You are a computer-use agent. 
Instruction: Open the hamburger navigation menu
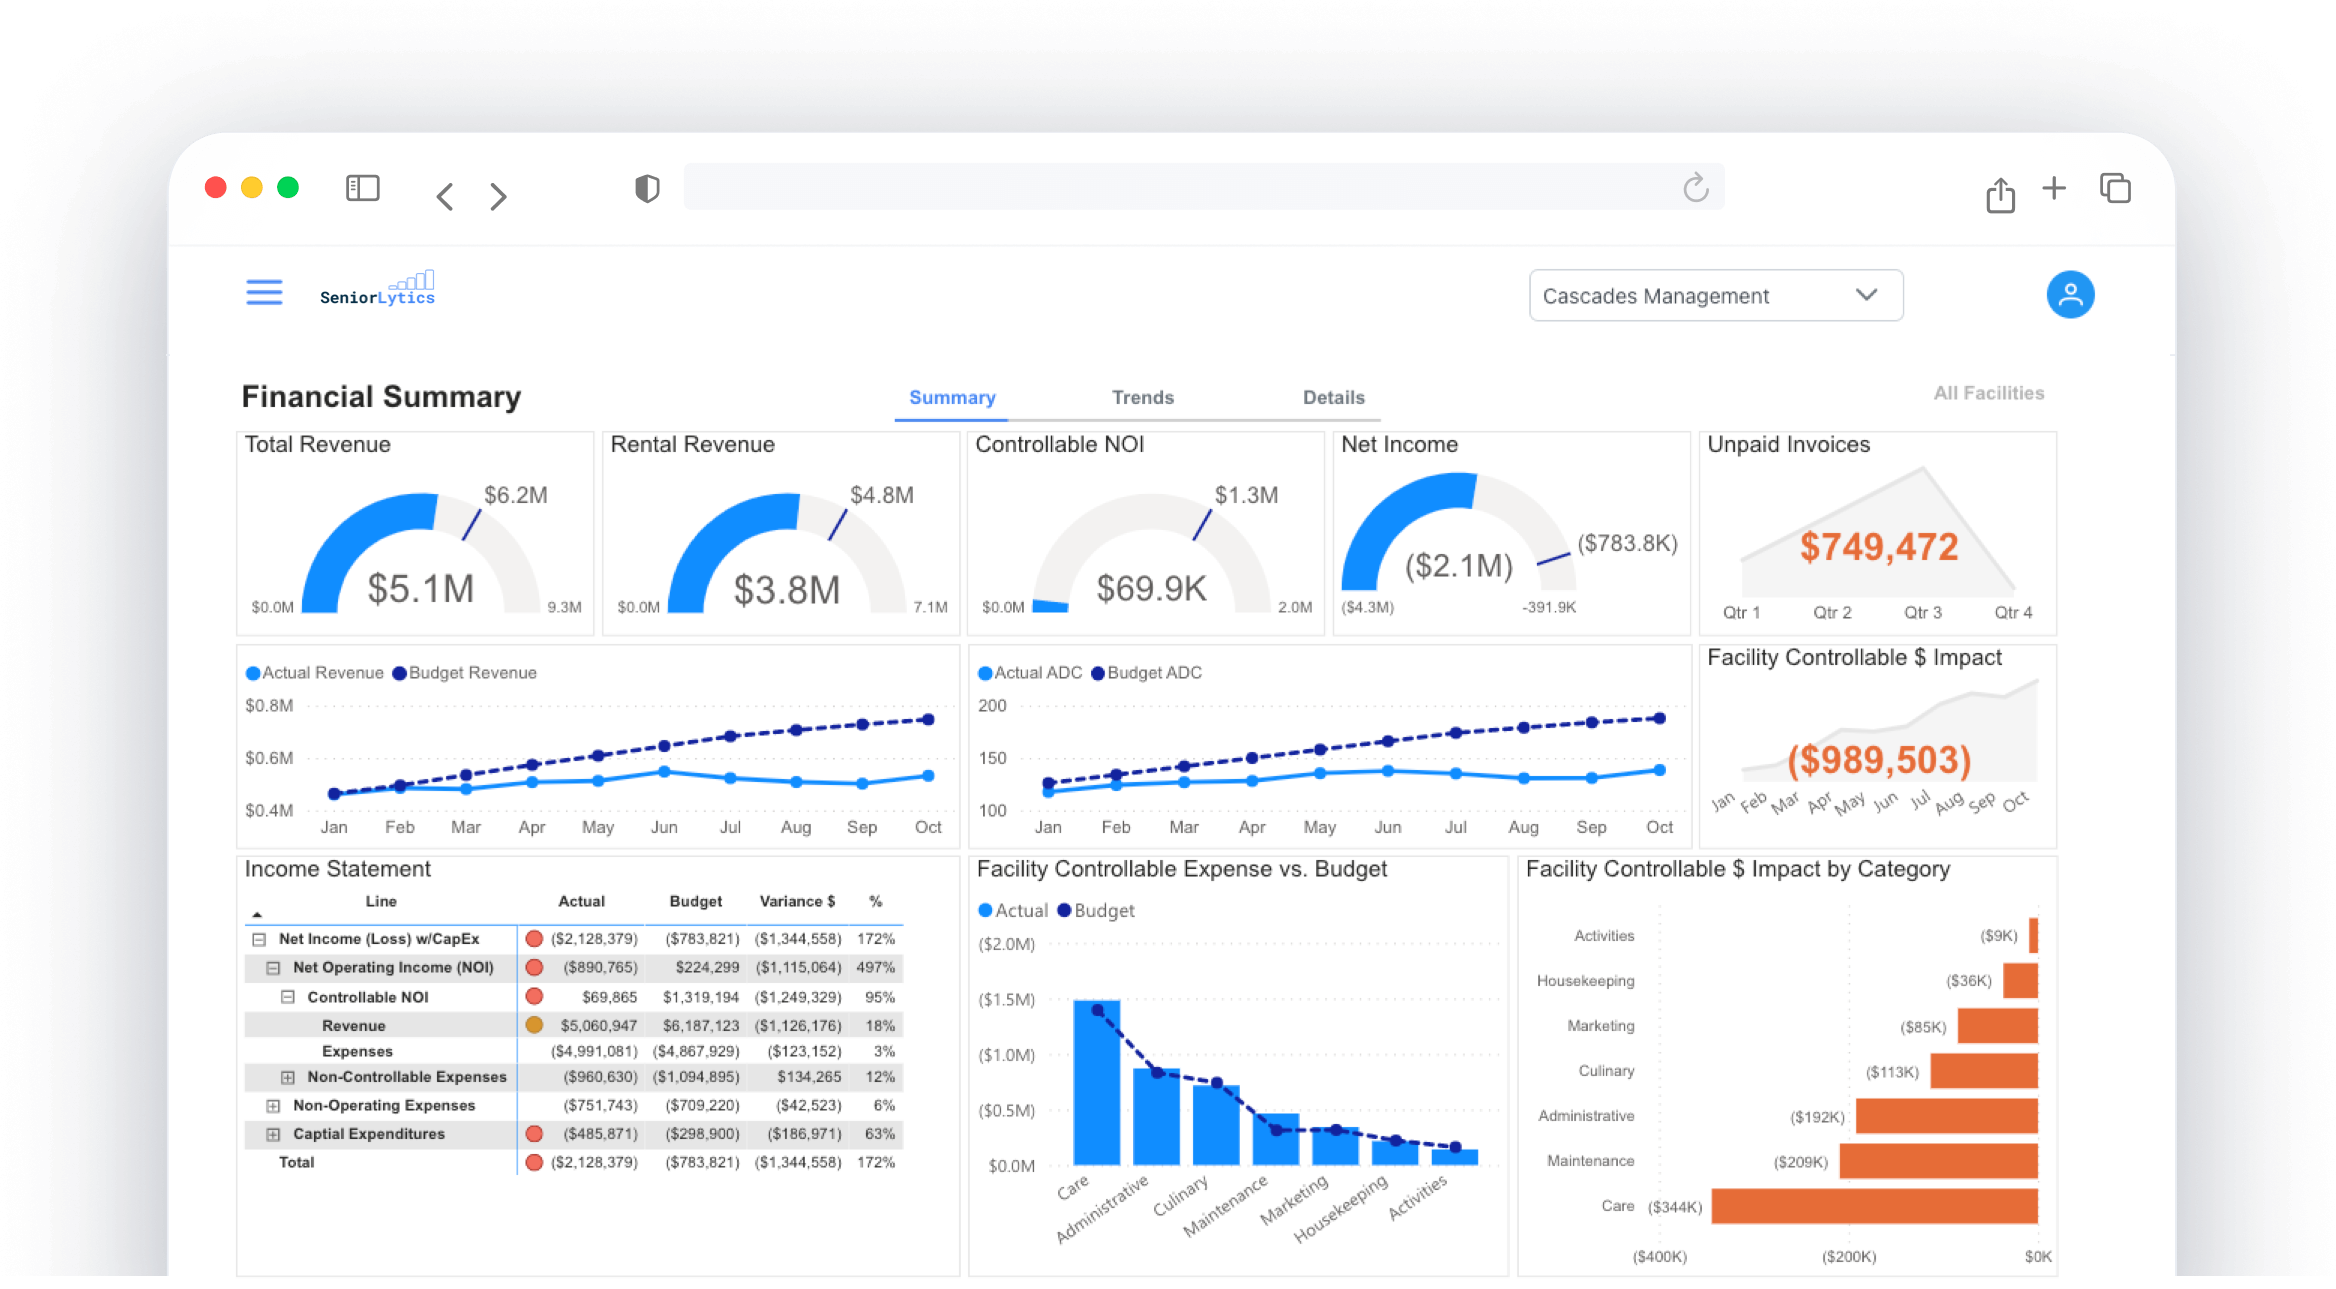coord(264,292)
